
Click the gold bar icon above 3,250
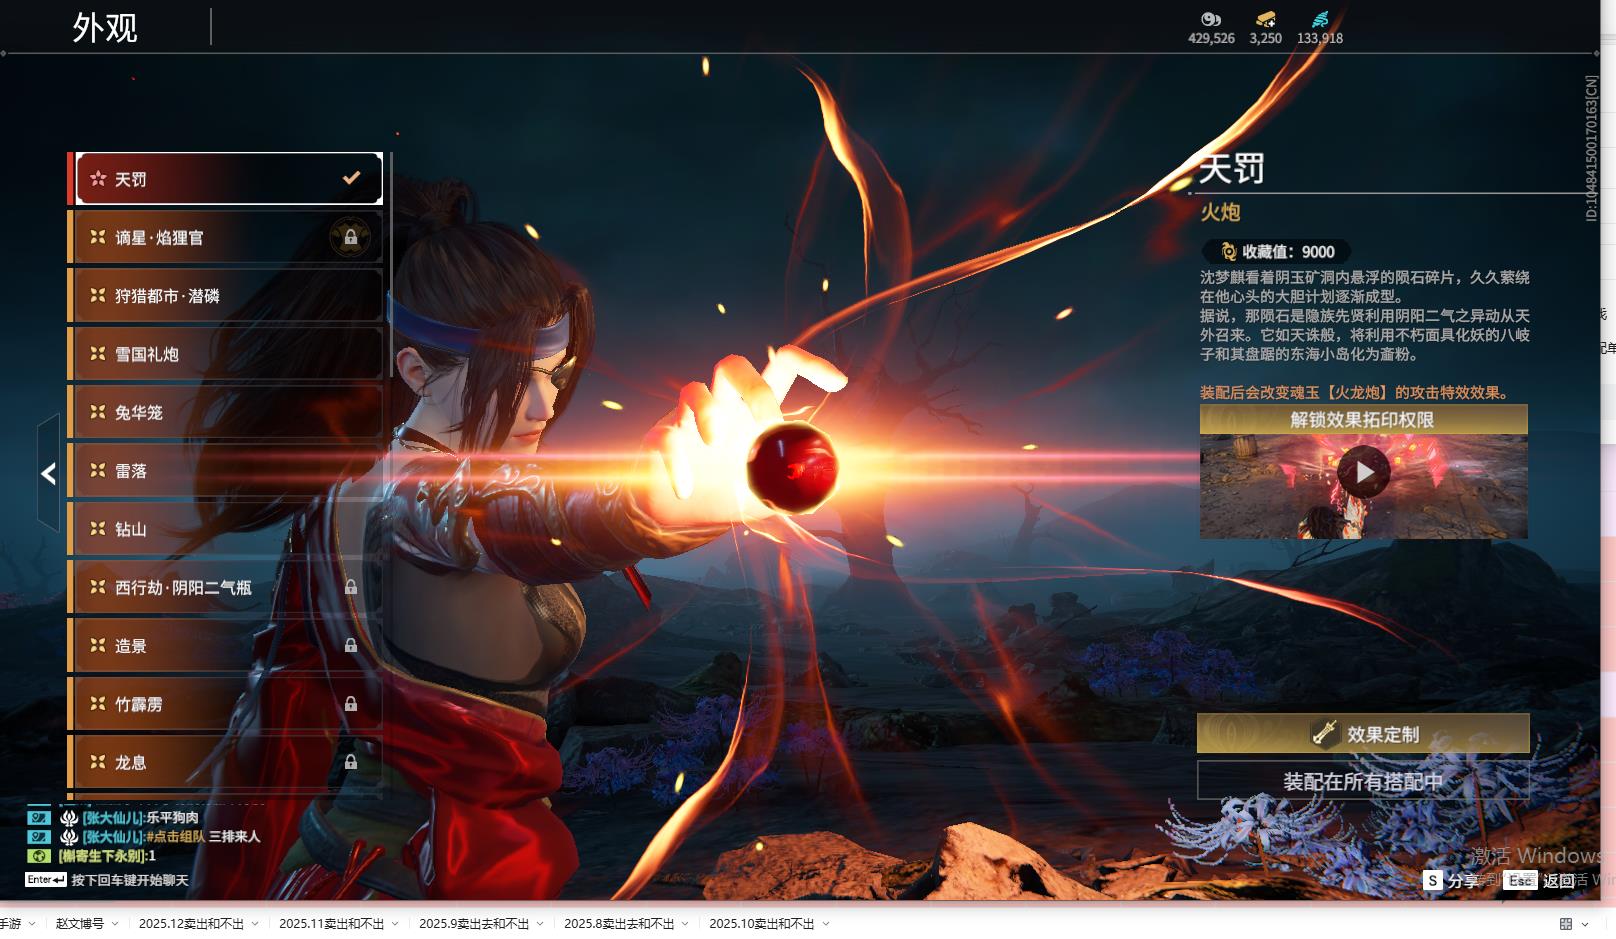1266,19
